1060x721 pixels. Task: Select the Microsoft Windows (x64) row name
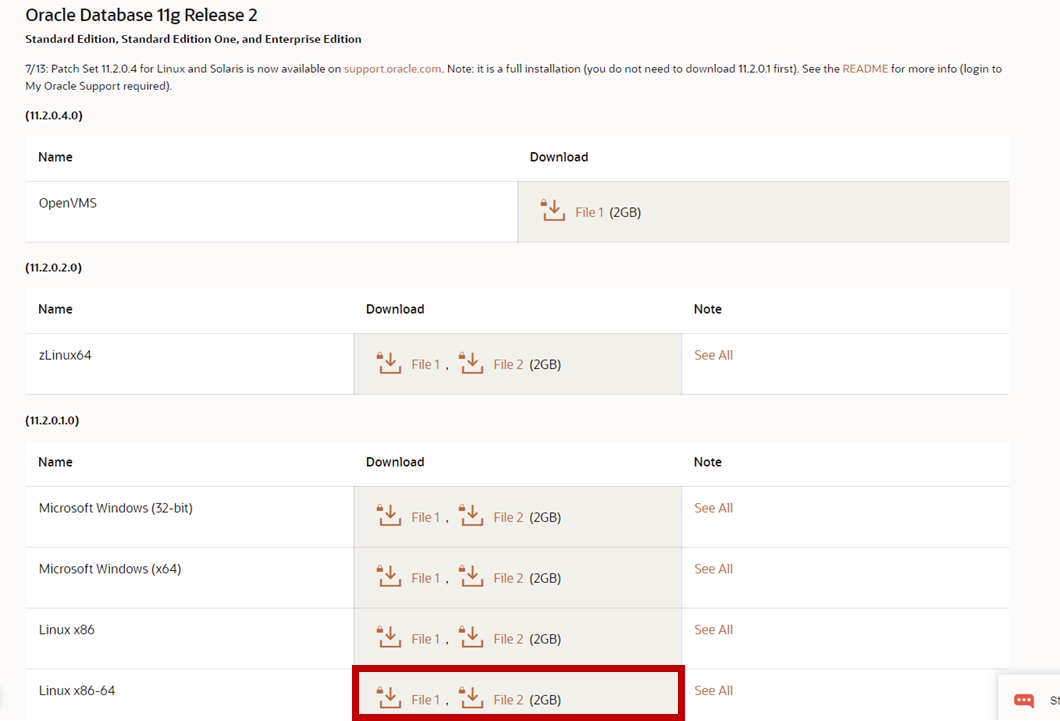(x=110, y=569)
